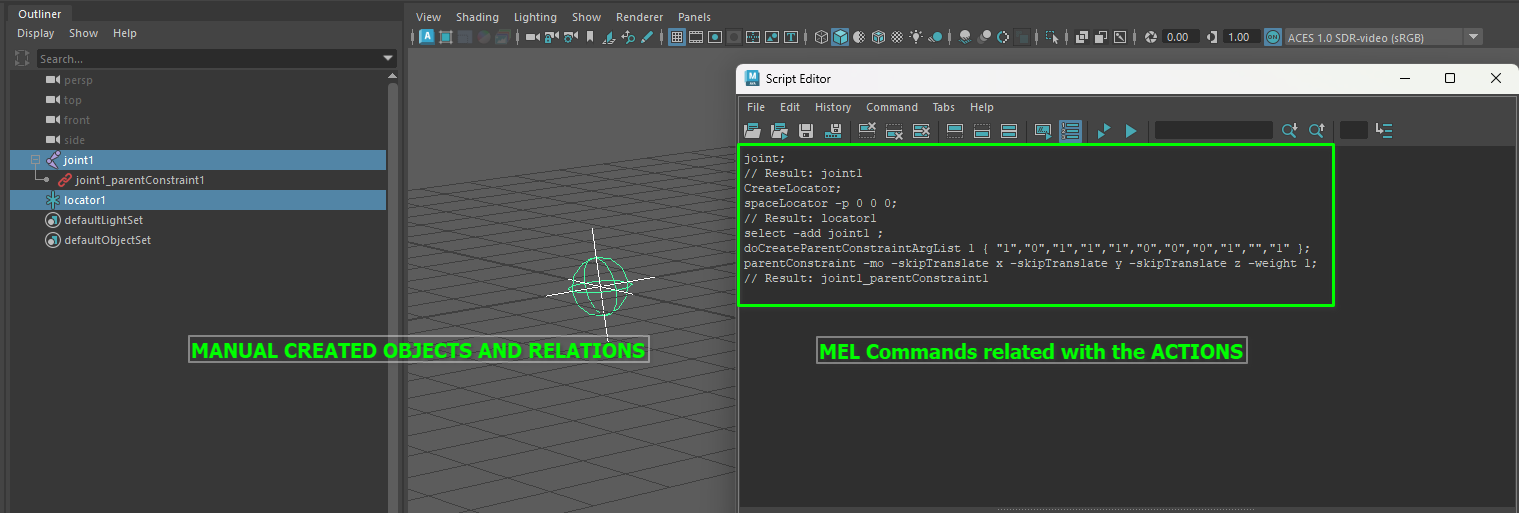Toggle Smooth Shade All cube icon
The image size is (1519, 513).
[840, 37]
